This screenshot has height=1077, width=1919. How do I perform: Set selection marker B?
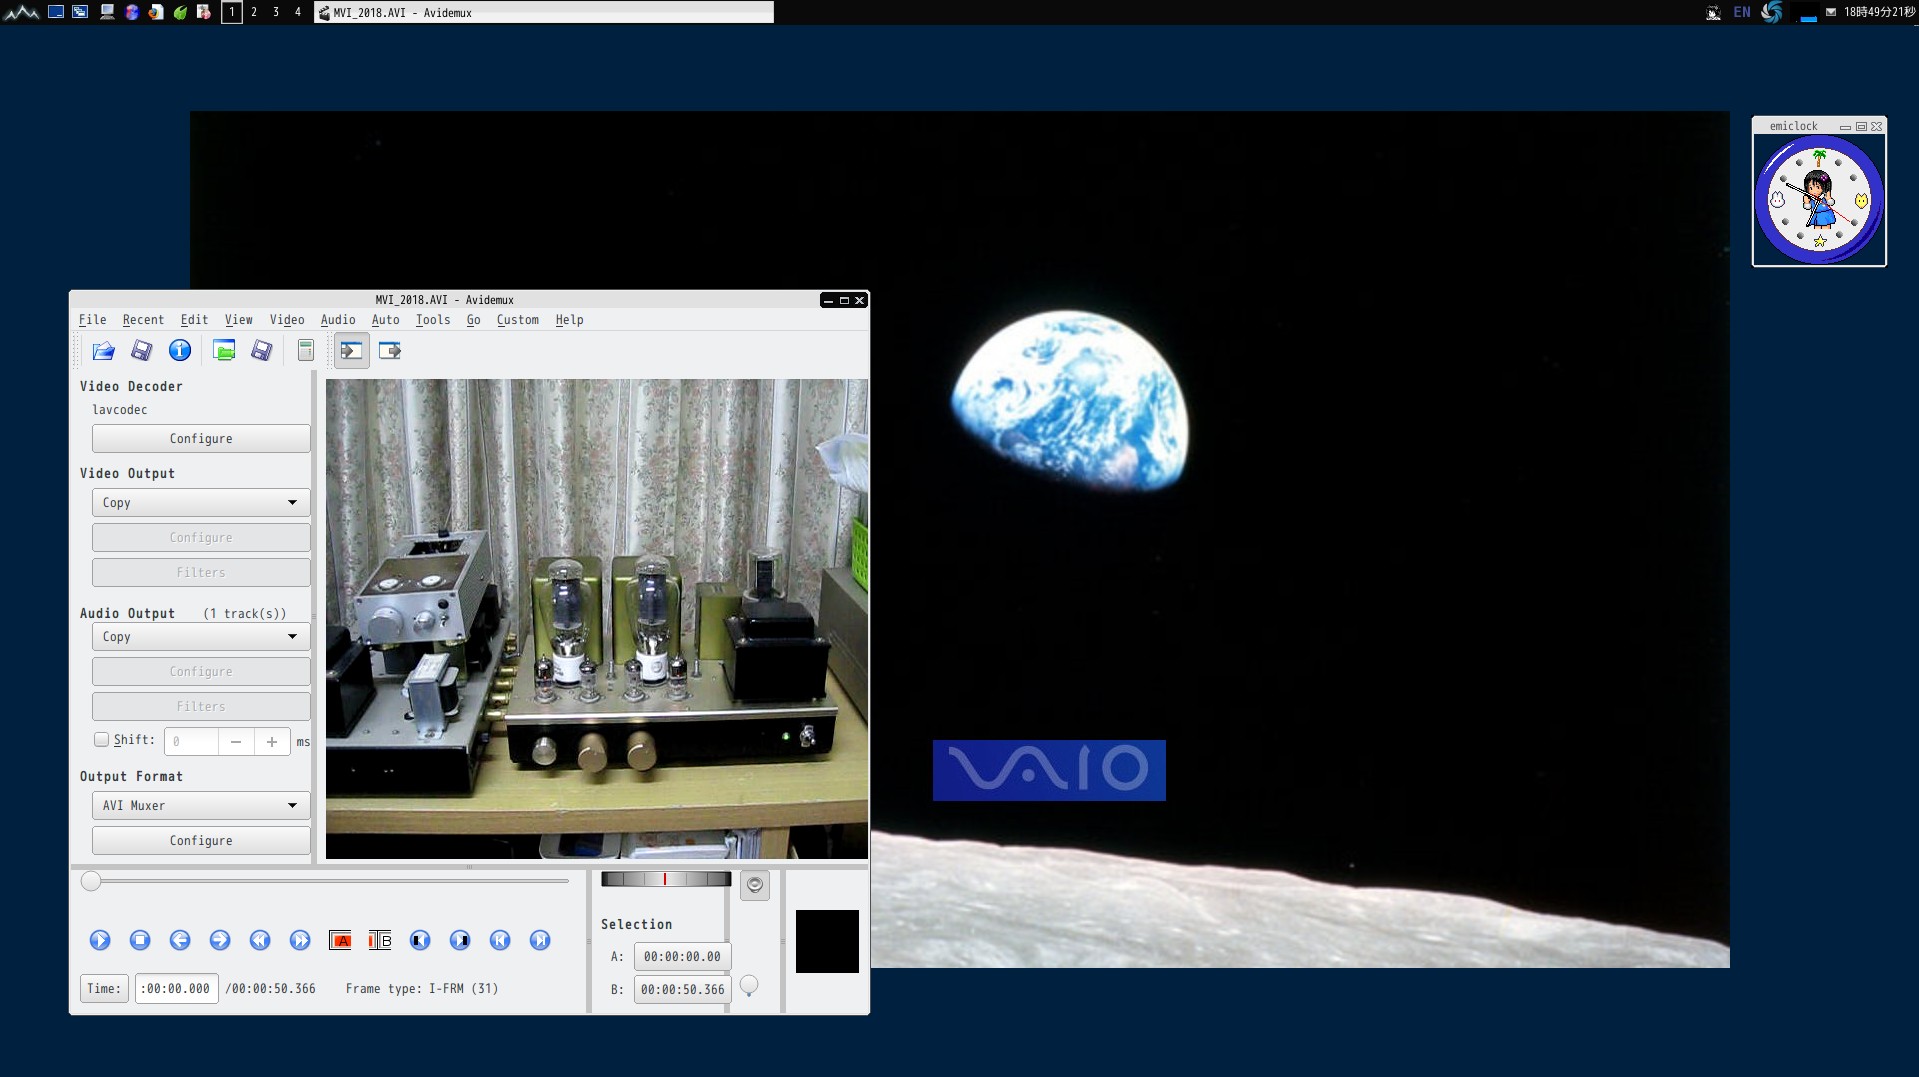(x=380, y=940)
